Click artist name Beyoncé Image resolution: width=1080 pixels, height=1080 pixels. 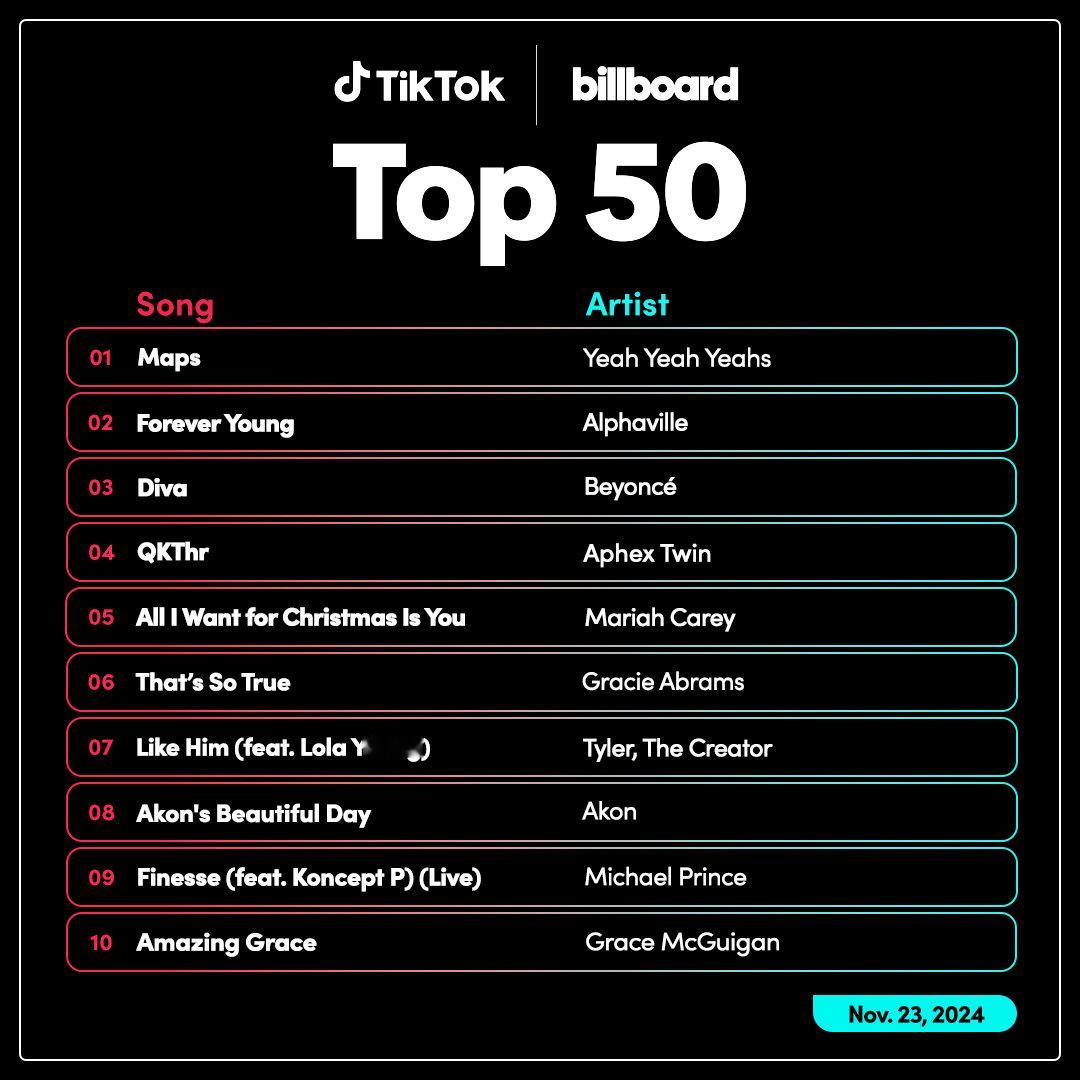click(x=630, y=487)
